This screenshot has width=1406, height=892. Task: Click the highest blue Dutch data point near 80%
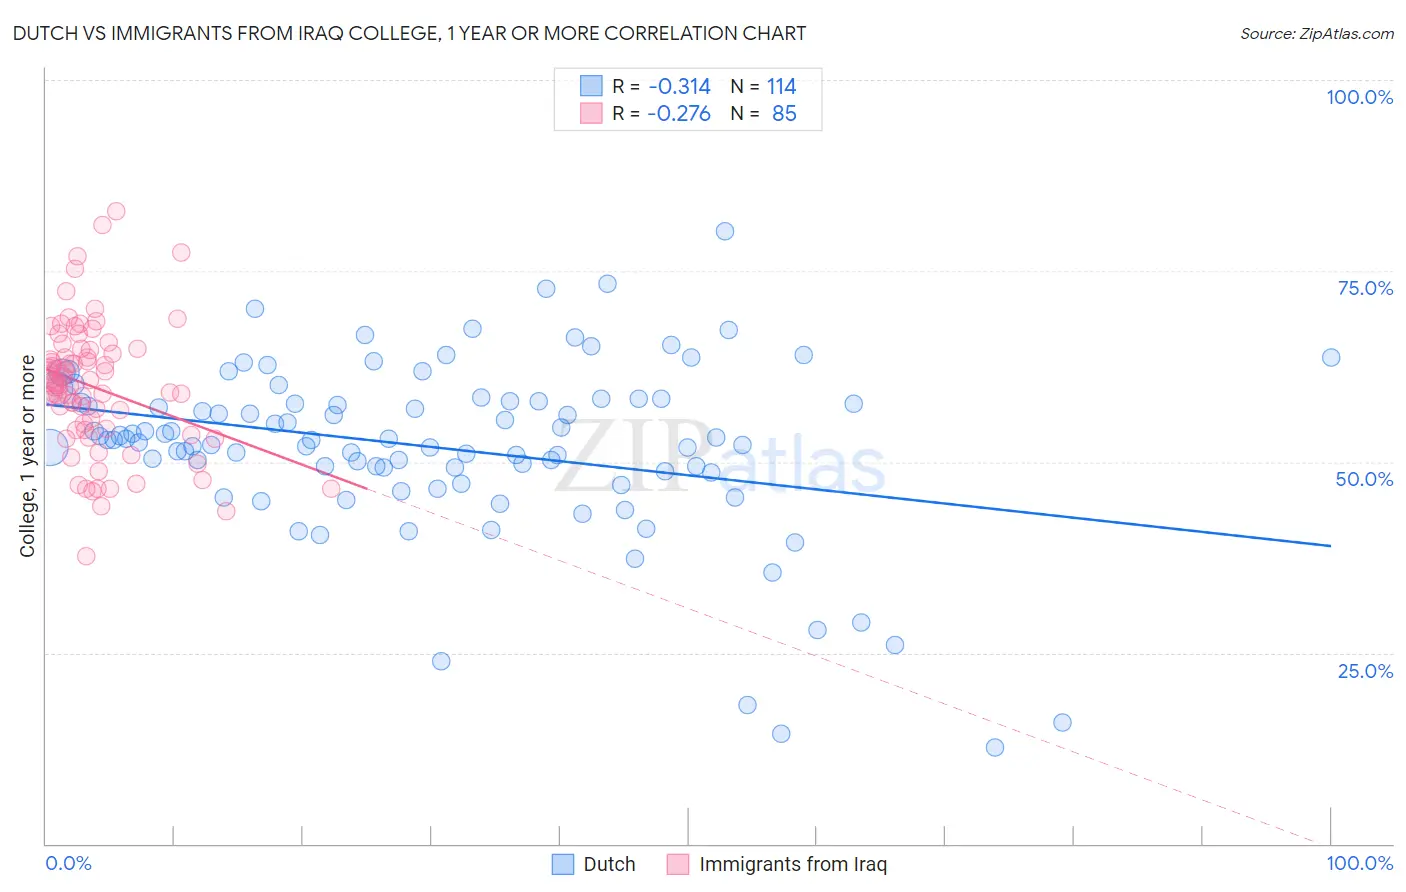tap(725, 231)
